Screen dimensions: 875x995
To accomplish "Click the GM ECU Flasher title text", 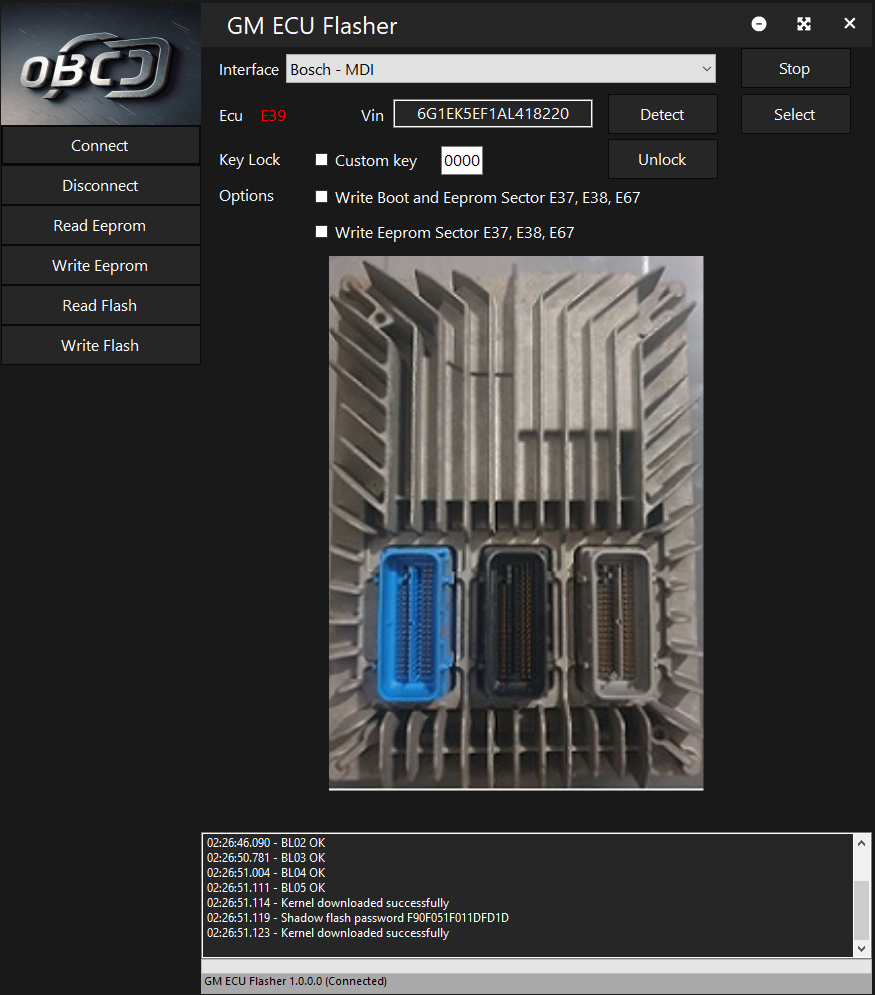I will coord(312,26).
